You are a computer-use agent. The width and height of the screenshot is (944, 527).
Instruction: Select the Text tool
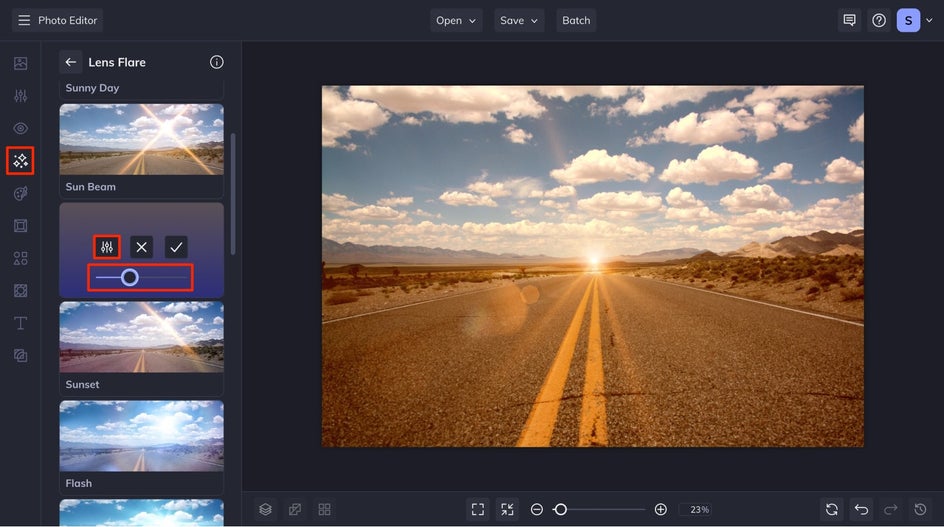20,323
